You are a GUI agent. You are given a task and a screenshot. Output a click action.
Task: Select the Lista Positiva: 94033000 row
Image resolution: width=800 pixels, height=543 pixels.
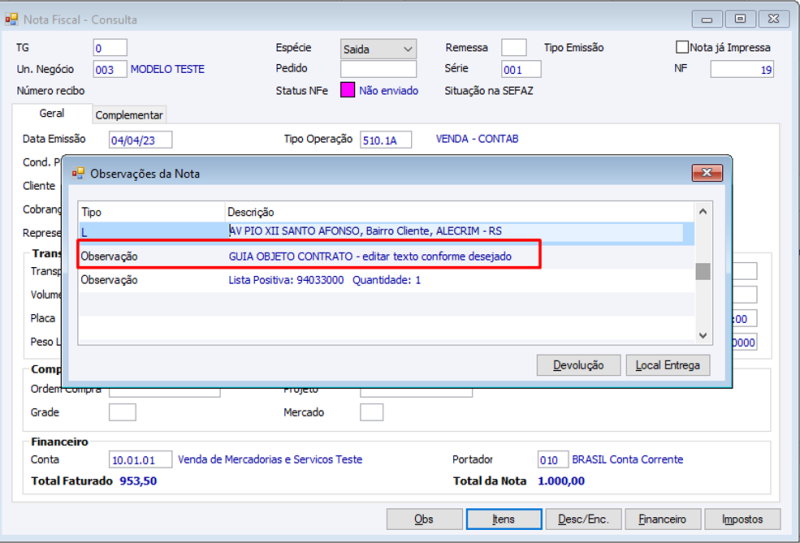(x=386, y=280)
